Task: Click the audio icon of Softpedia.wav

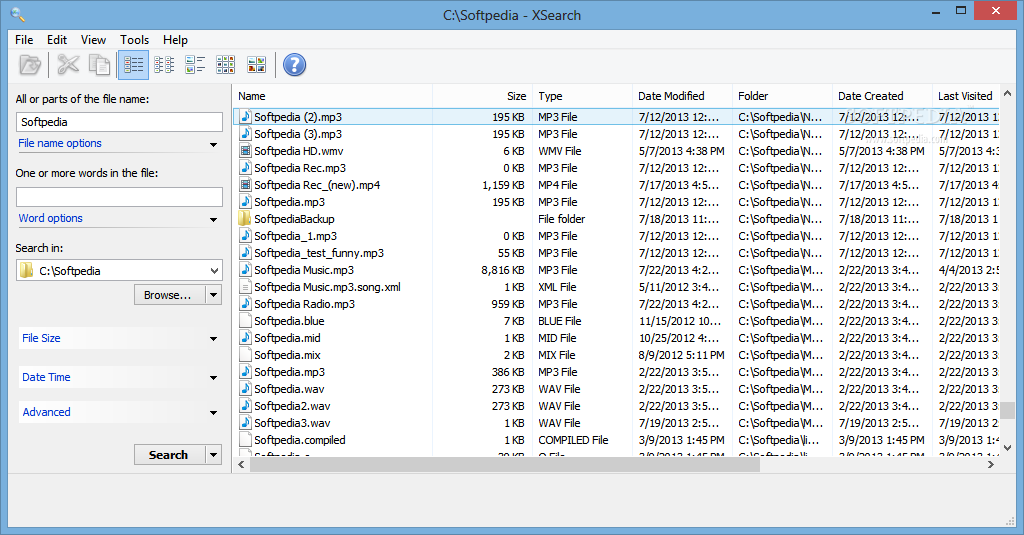Action: 246,388
